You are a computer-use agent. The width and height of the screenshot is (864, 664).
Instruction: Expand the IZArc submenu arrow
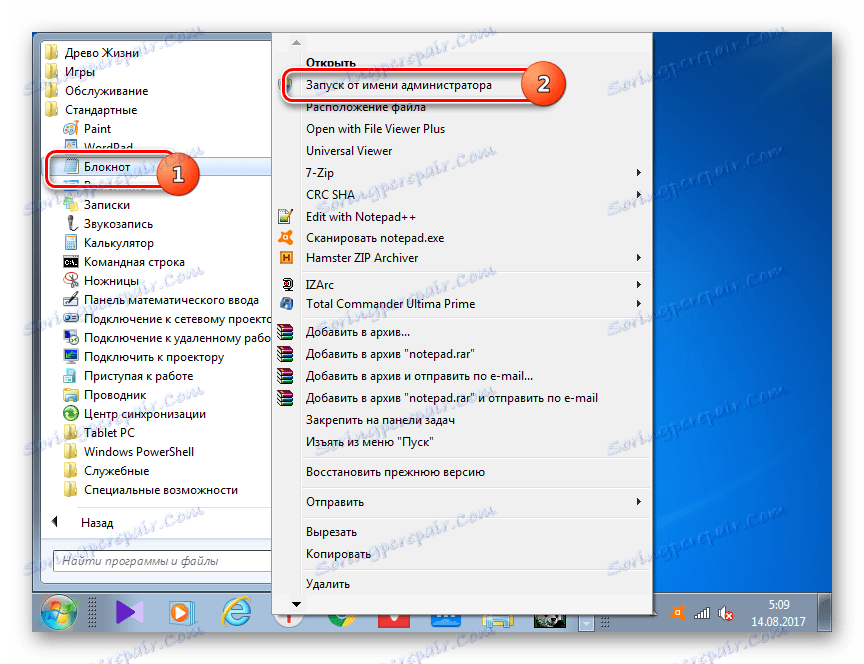639,285
